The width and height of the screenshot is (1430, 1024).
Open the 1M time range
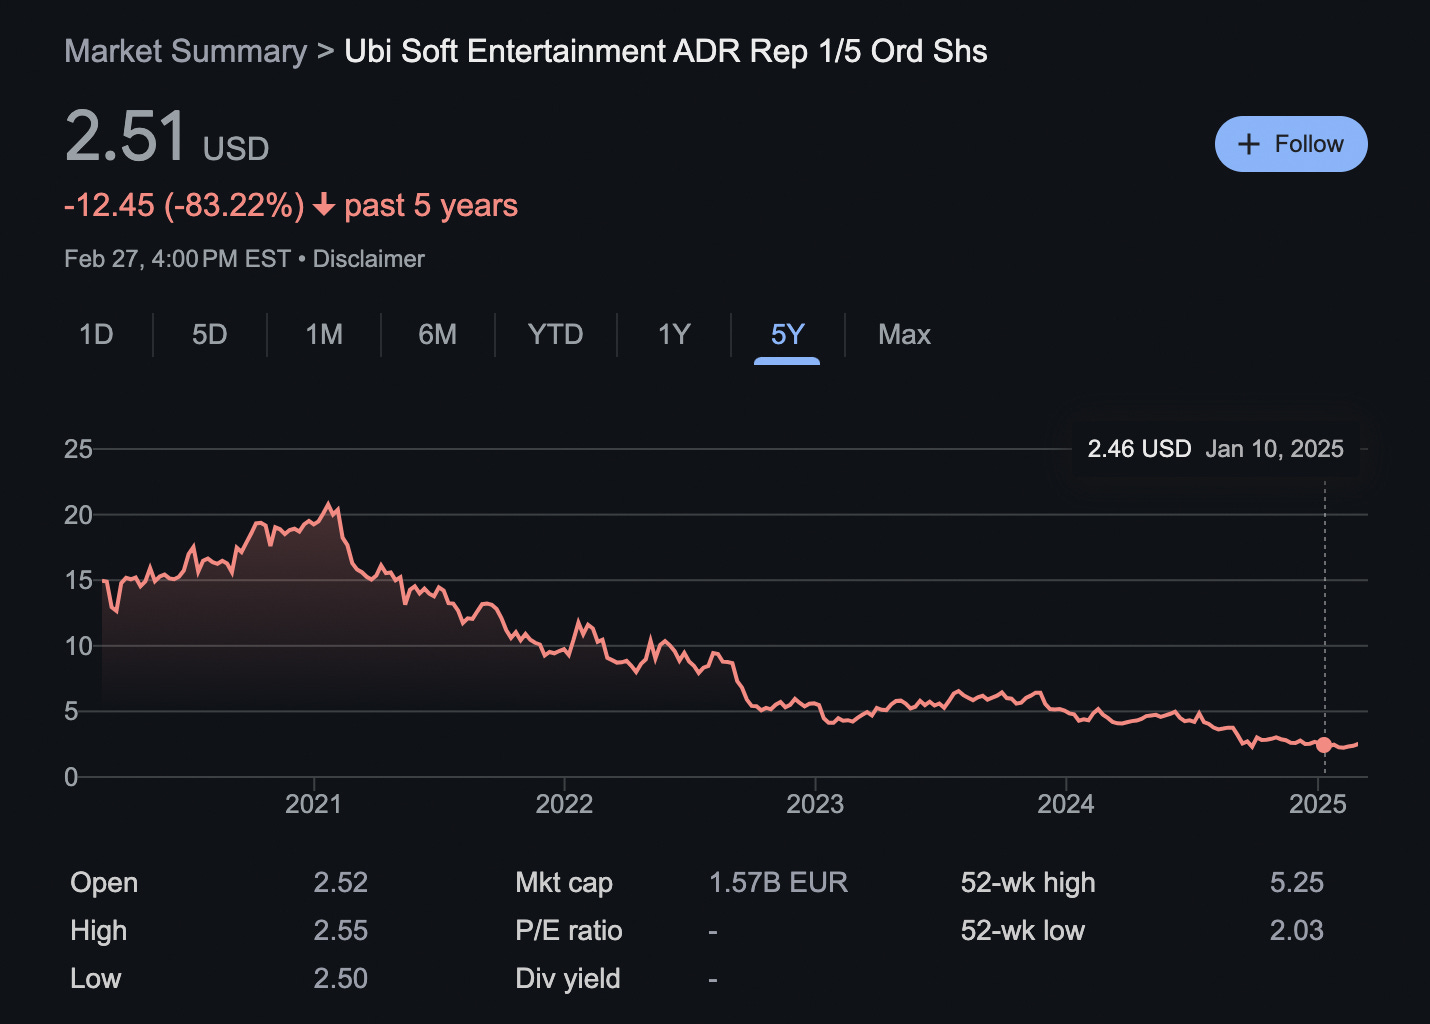pyautogui.click(x=323, y=335)
